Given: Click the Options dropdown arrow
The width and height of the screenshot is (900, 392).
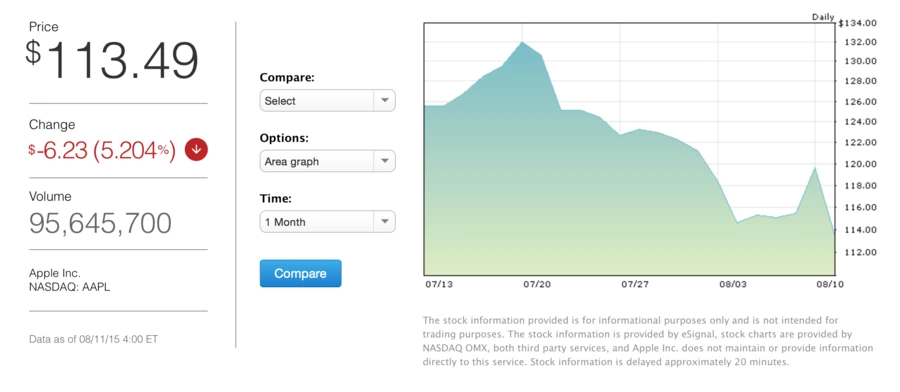Looking at the screenshot, I should 385,161.
